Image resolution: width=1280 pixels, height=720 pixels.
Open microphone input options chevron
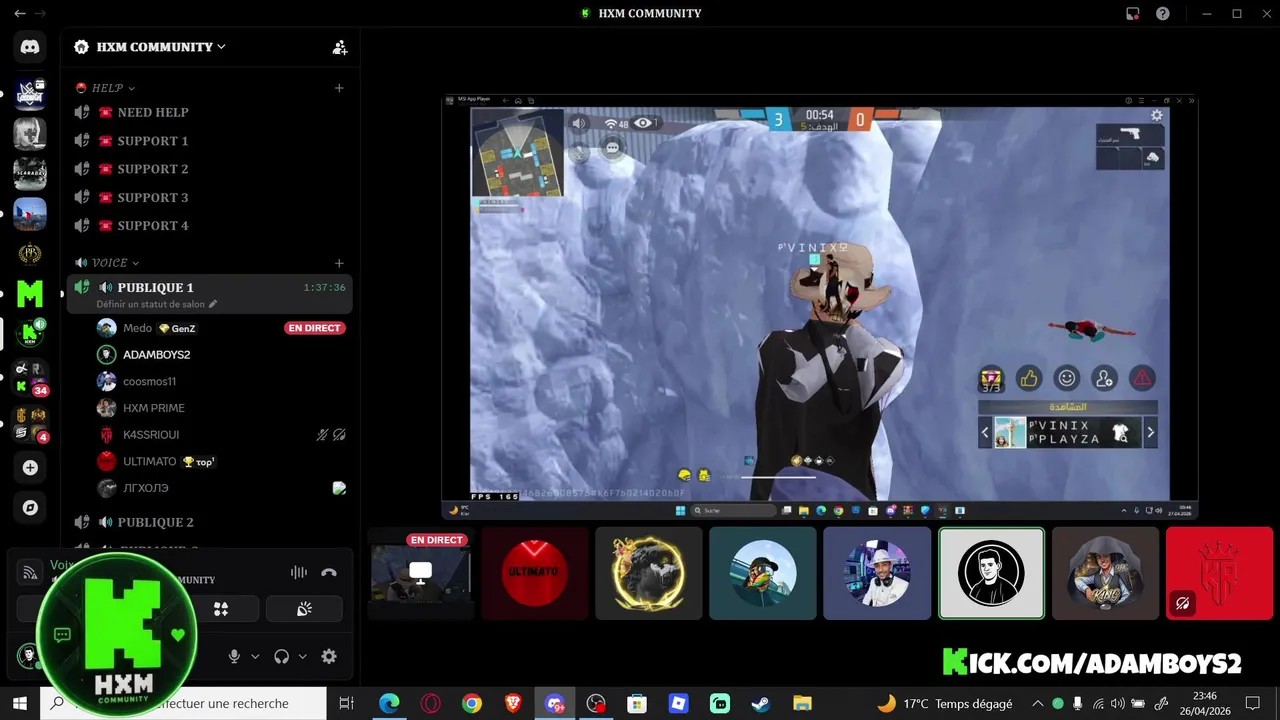[x=255, y=657]
